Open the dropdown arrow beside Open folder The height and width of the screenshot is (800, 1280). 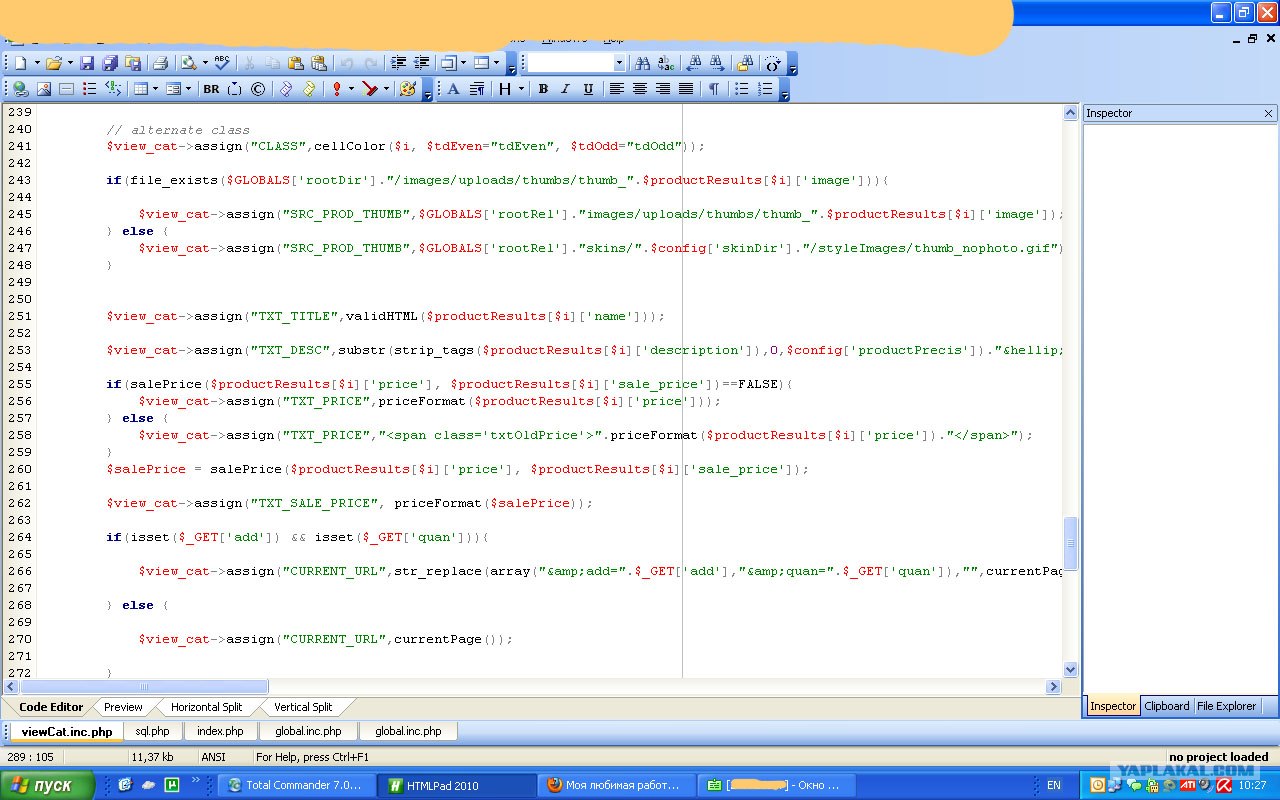pyautogui.click(x=69, y=63)
